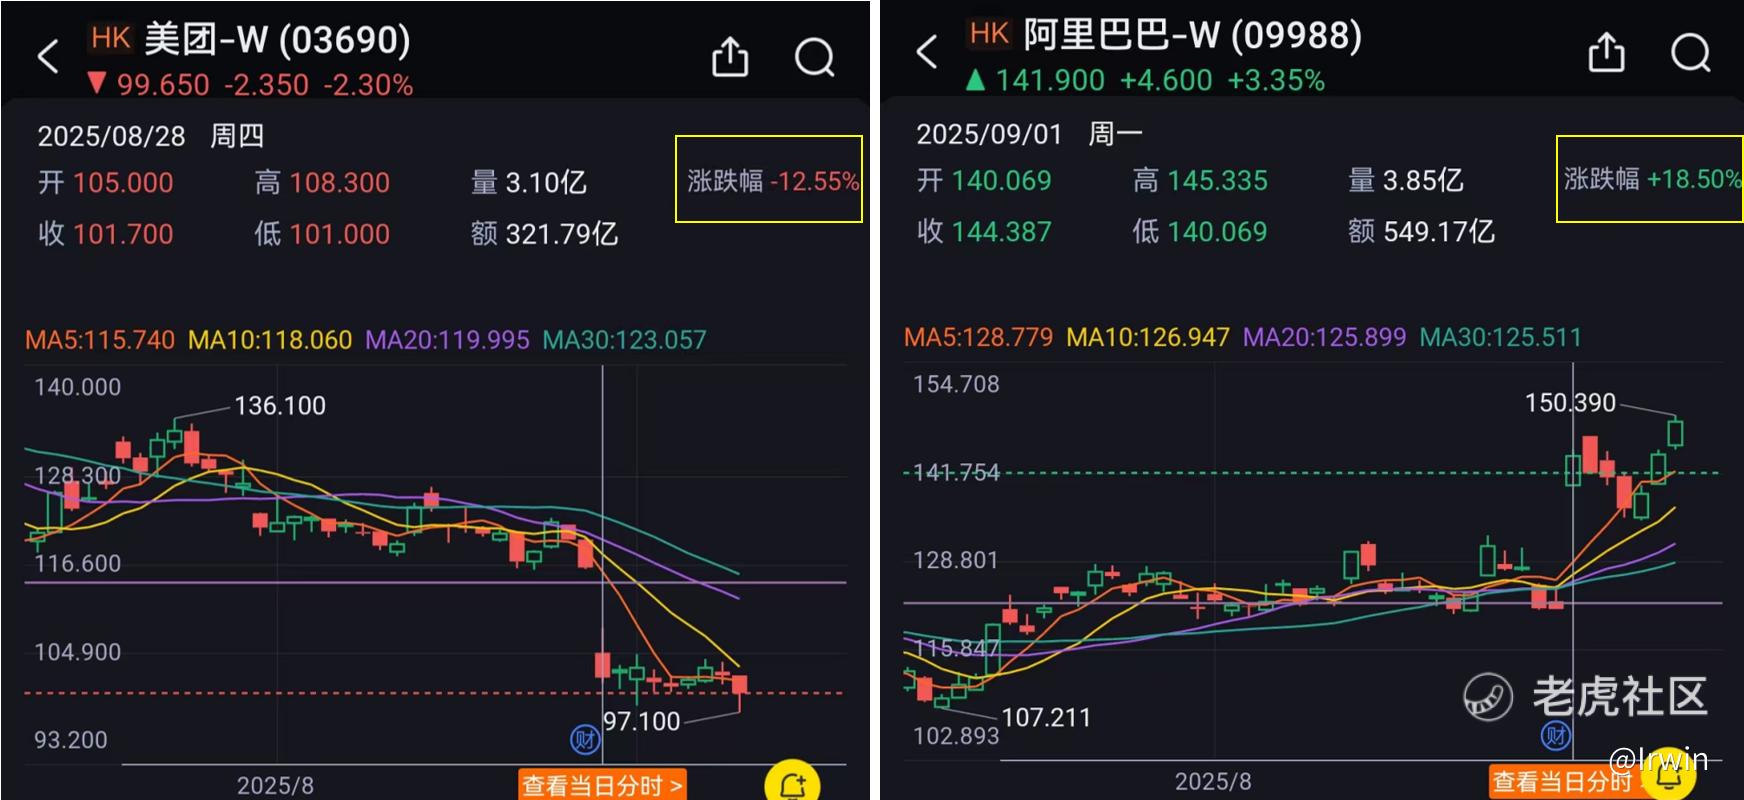Screen dimensions: 1744x800
Task: Tap MA10:126.947 indicator on 阿里巴巴 chart
Action: click(1148, 337)
